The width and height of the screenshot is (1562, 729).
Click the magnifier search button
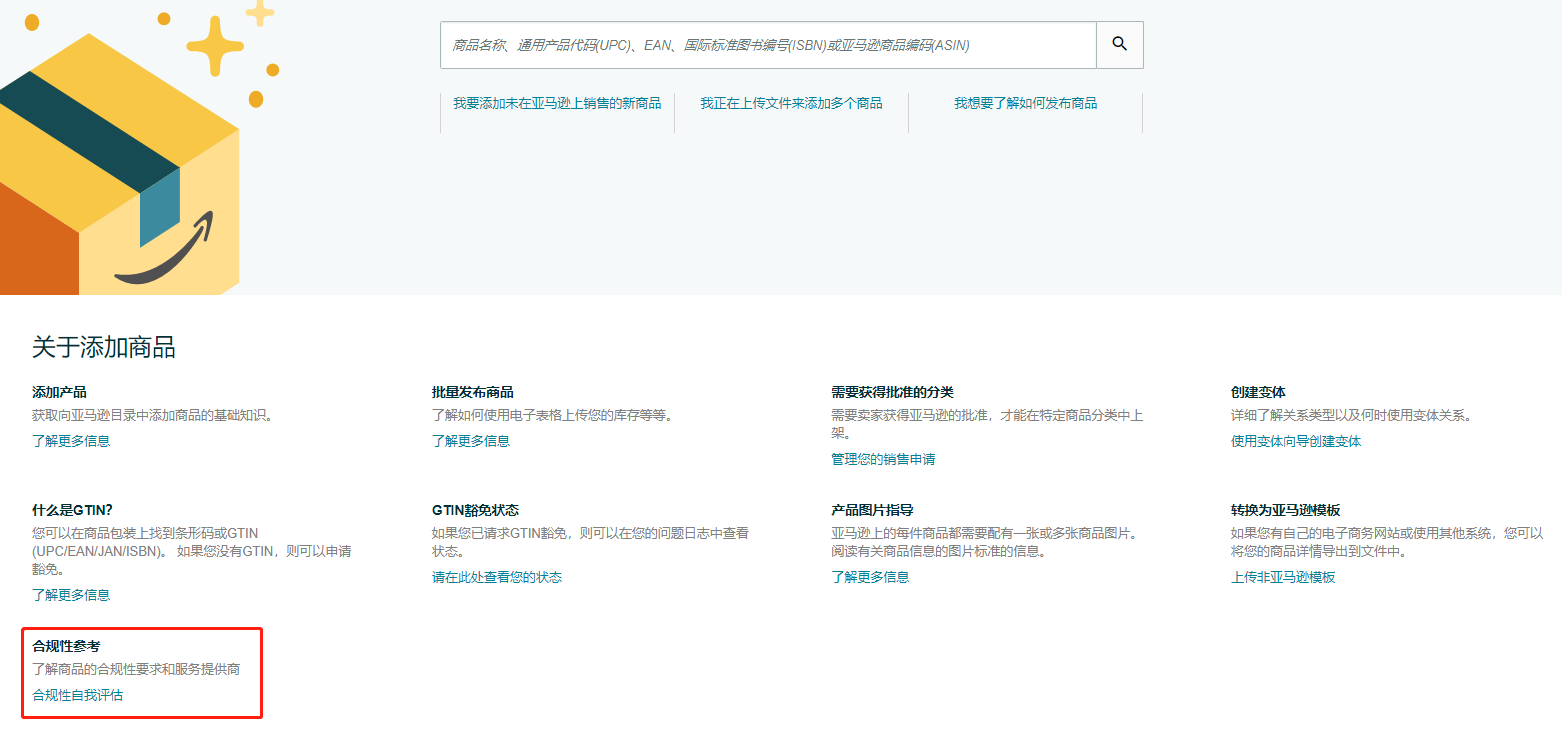(x=1120, y=45)
